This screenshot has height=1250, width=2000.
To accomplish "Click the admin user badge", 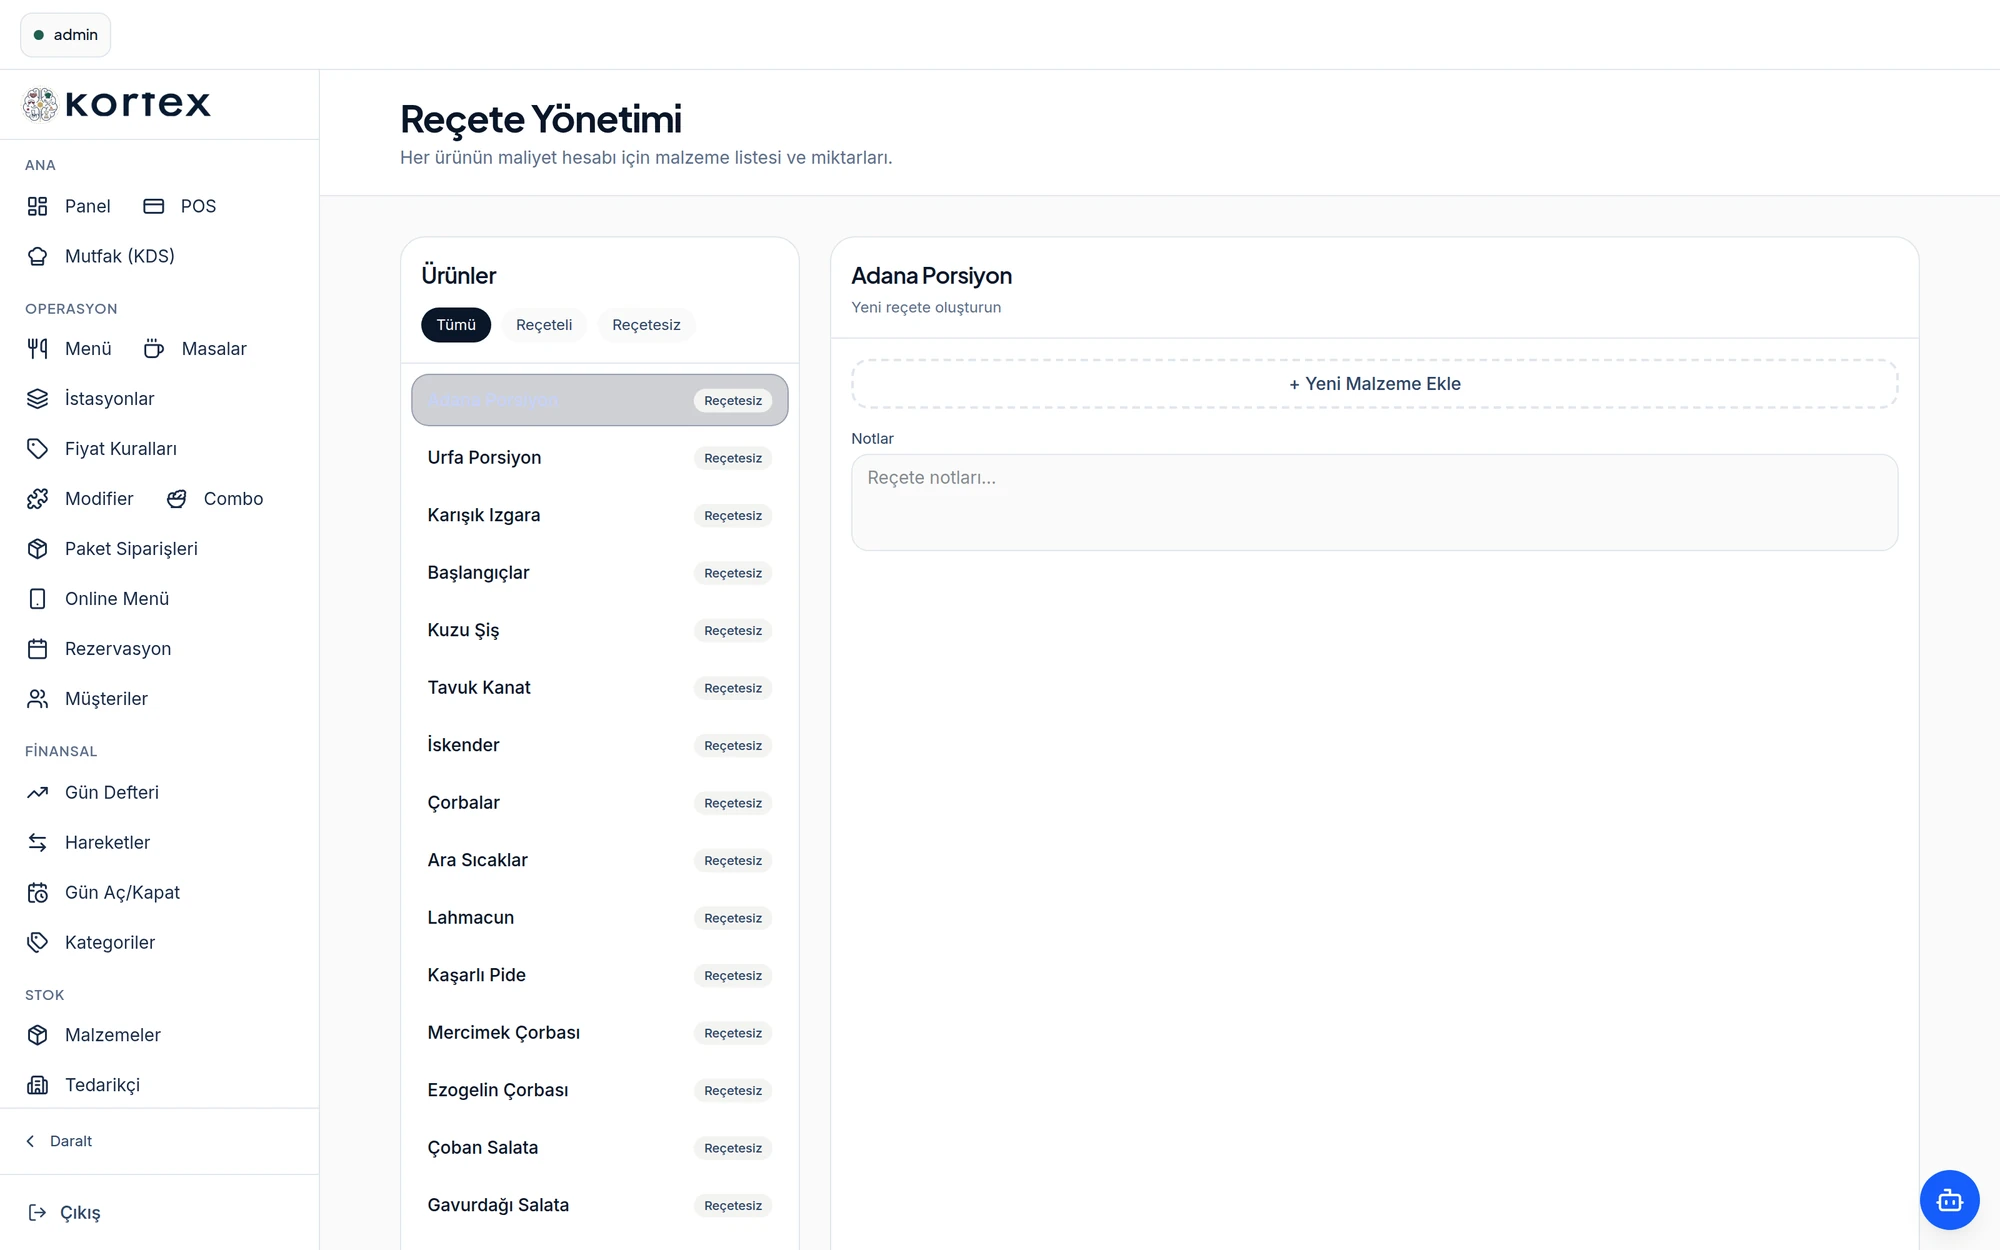I will pyautogui.click(x=65, y=35).
